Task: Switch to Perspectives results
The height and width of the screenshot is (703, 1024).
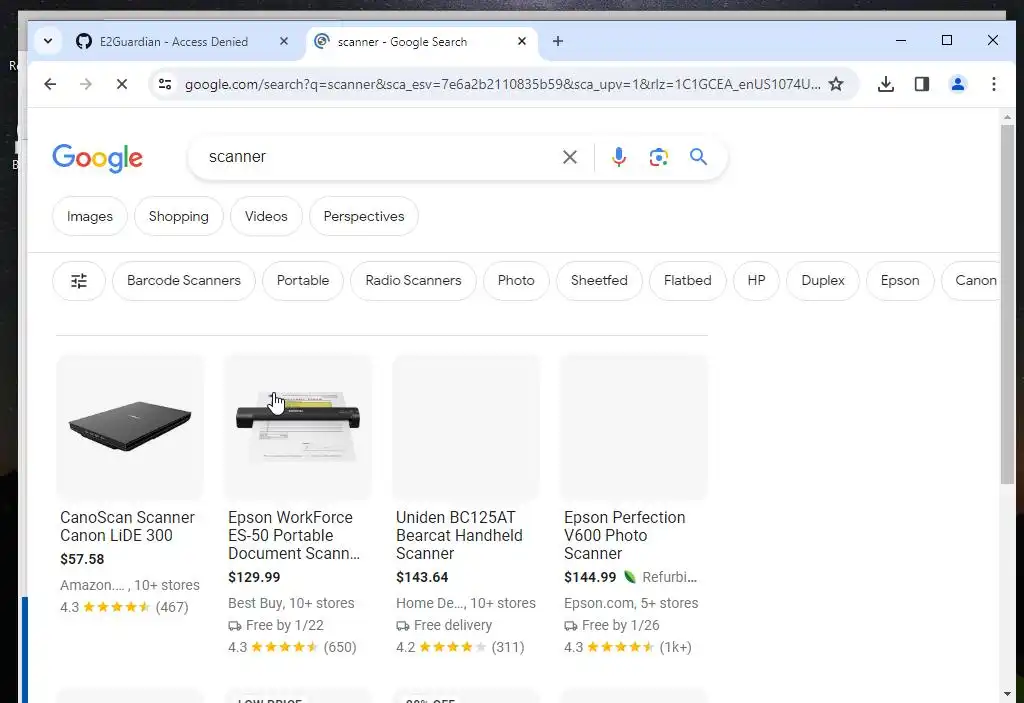Action: click(364, 216)
